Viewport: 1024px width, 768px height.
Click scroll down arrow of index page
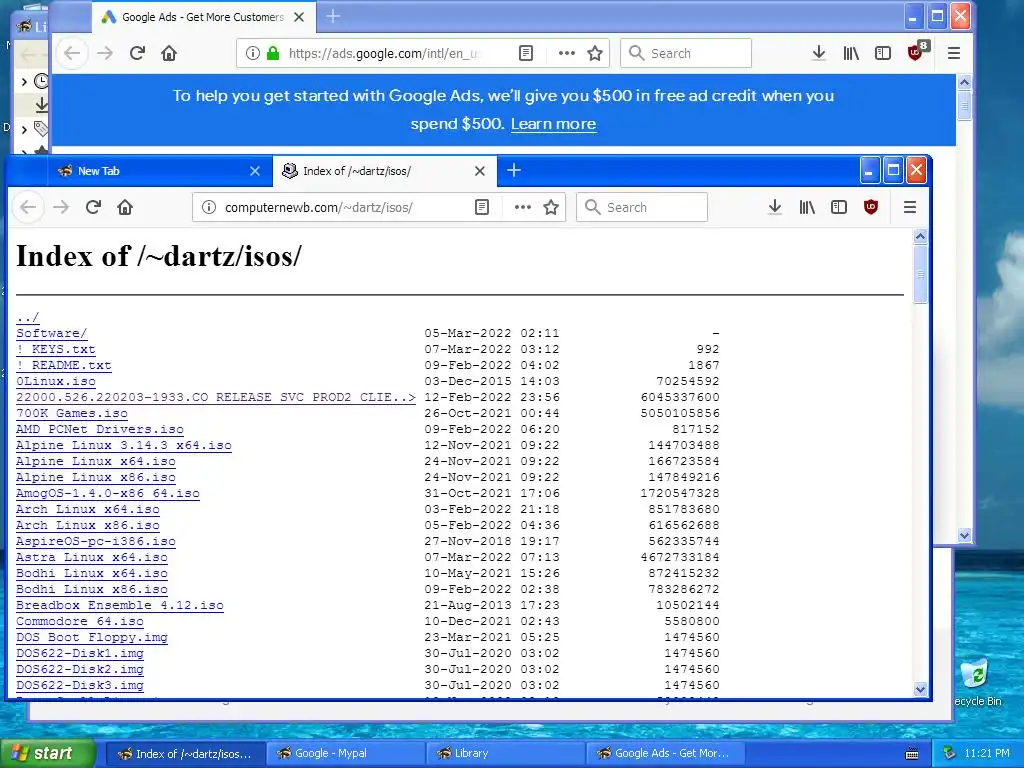click(920, 689)
